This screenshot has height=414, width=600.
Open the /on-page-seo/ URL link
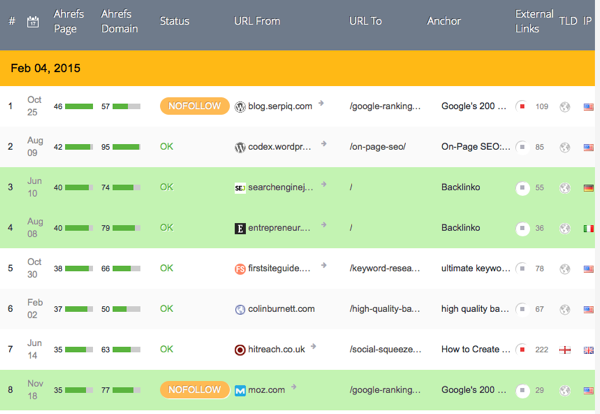[x=377, y=146]
